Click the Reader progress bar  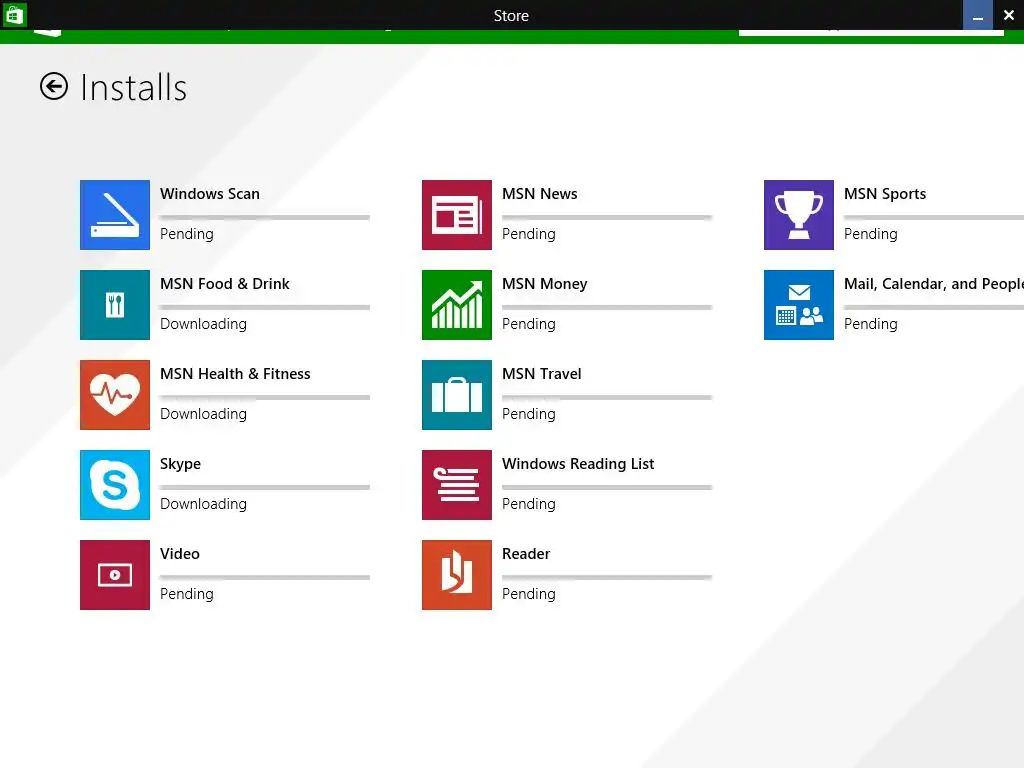(x=607, y=577)
